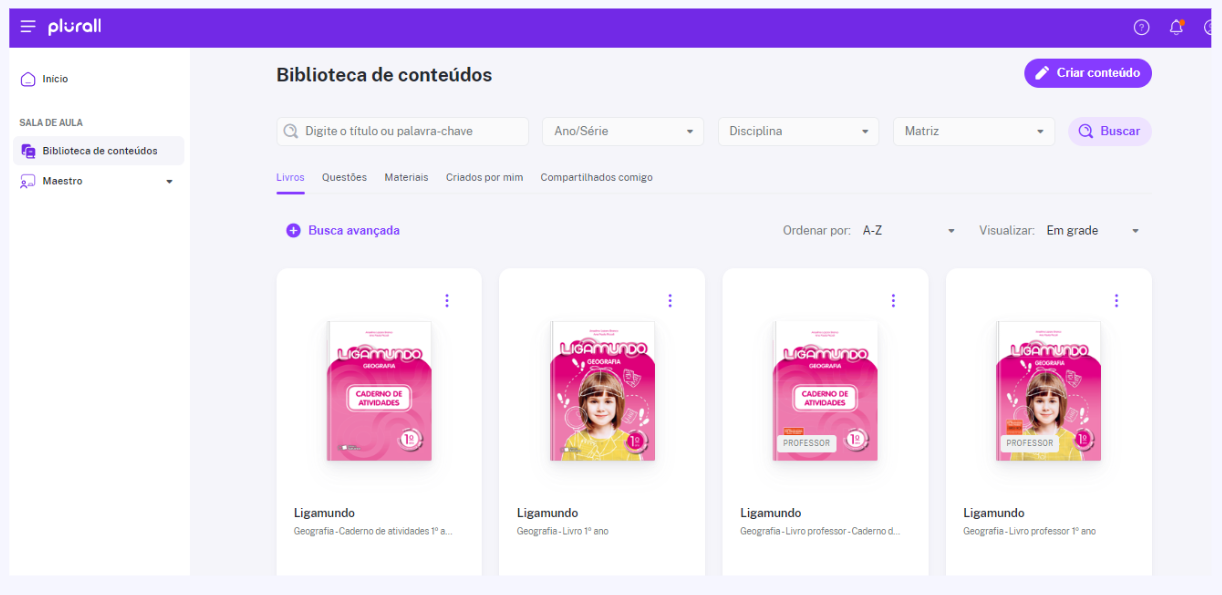This screenshot has width=1222, height=595.
Task: Switch to the Materiais tab
Action: (x=406, y=177)
